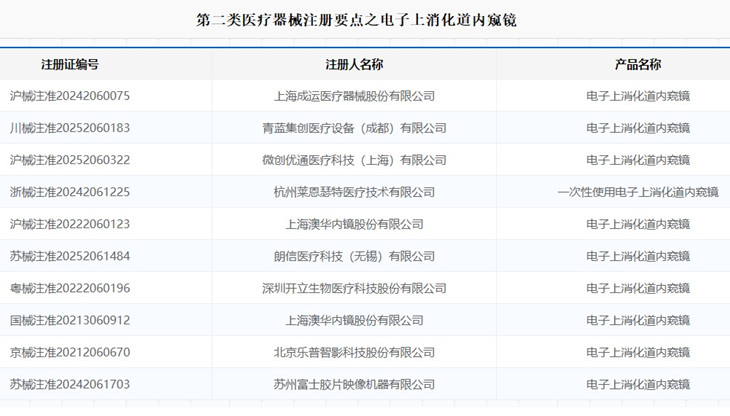Image resolution: width=730 pixels, height=416 pixels.
Task: Select registrant 苏州富士胶片映像机器有限公司
Action: tap(354, 384)
